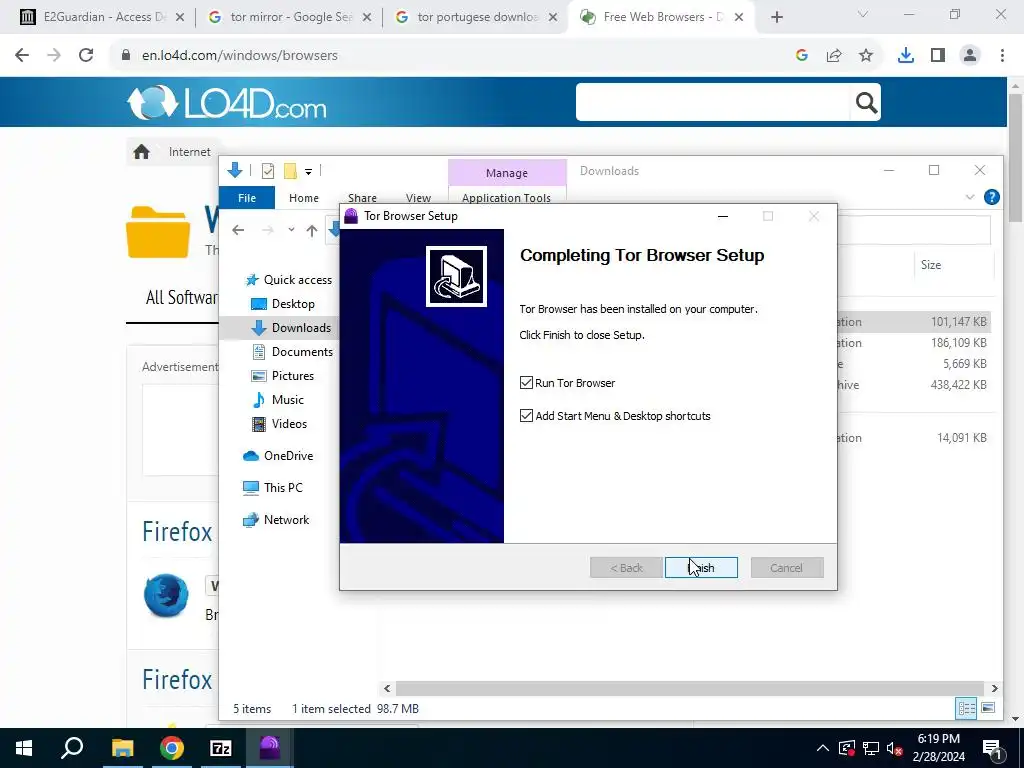Open the File tab in File Explorer
The width and height of the screenshot is (1024, 768).
coord(247,198)
